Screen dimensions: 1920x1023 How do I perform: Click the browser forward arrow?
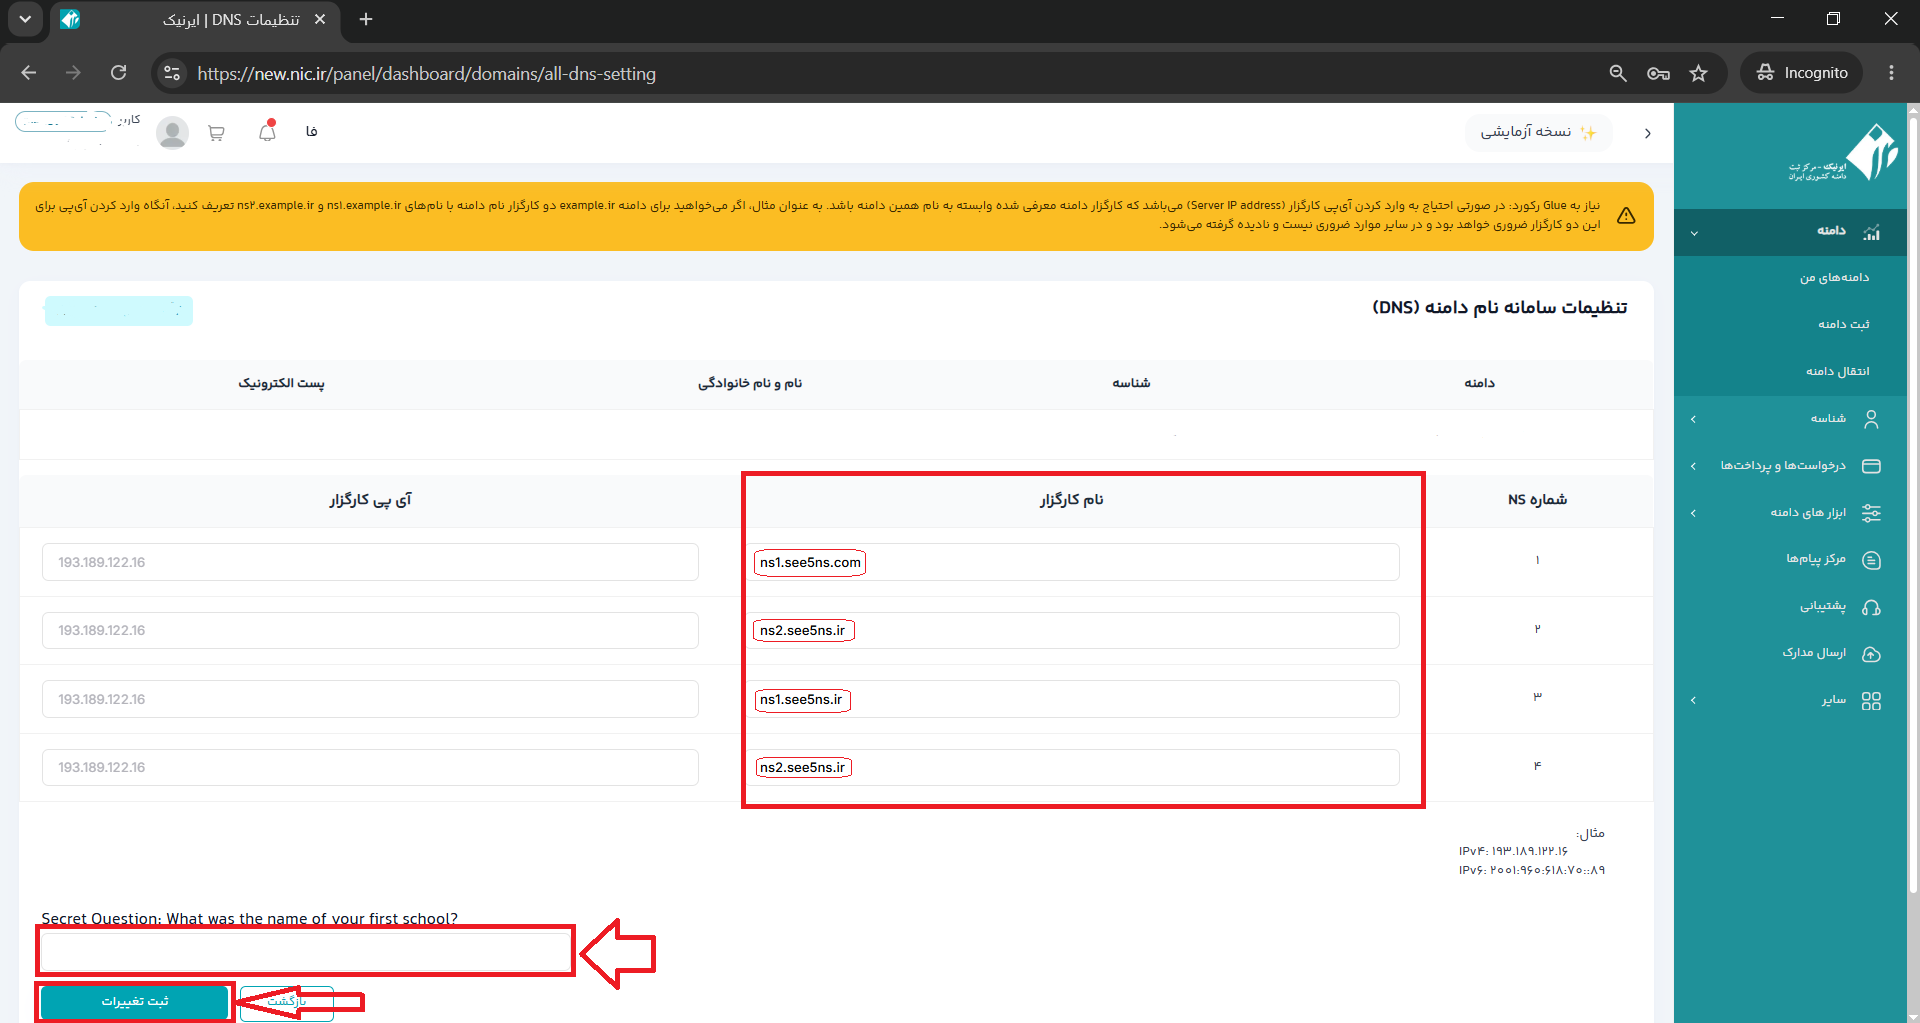pyautogui.click(x=73, y=73)
